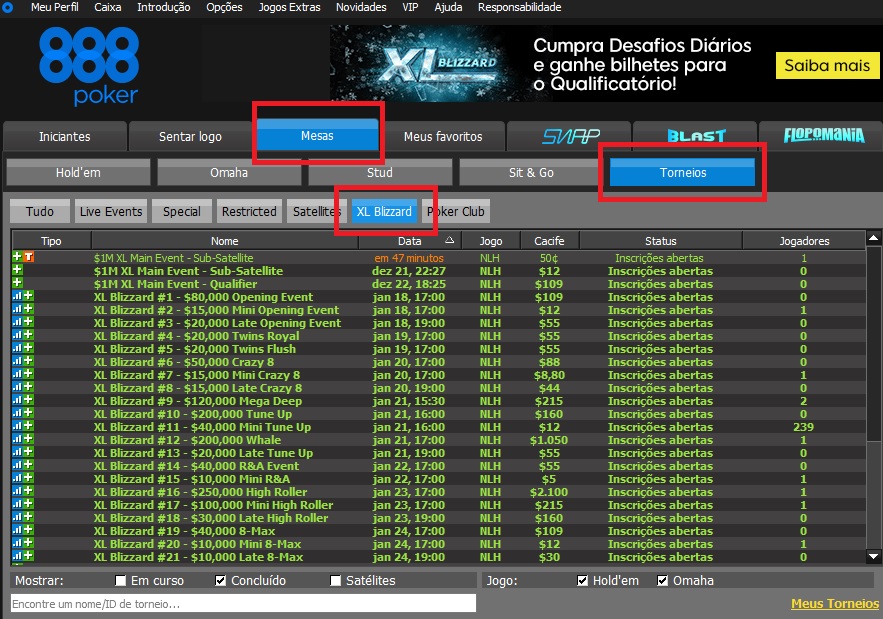Open the Caixa menu
The image size is (883, 619).
click(108, 7)
